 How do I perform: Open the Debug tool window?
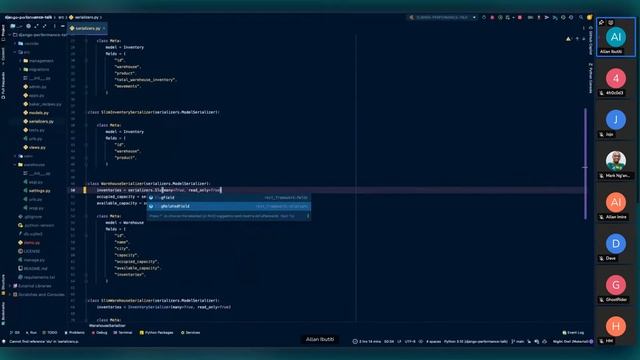tap(100, 333)
